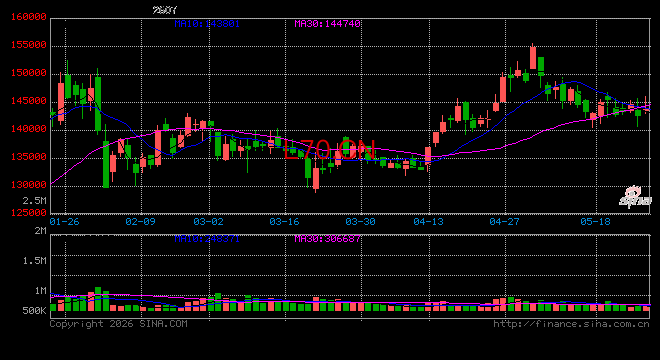Screen dimensions: 660x360
Task: Click the 04-27 date label
Action: (504, 221)
